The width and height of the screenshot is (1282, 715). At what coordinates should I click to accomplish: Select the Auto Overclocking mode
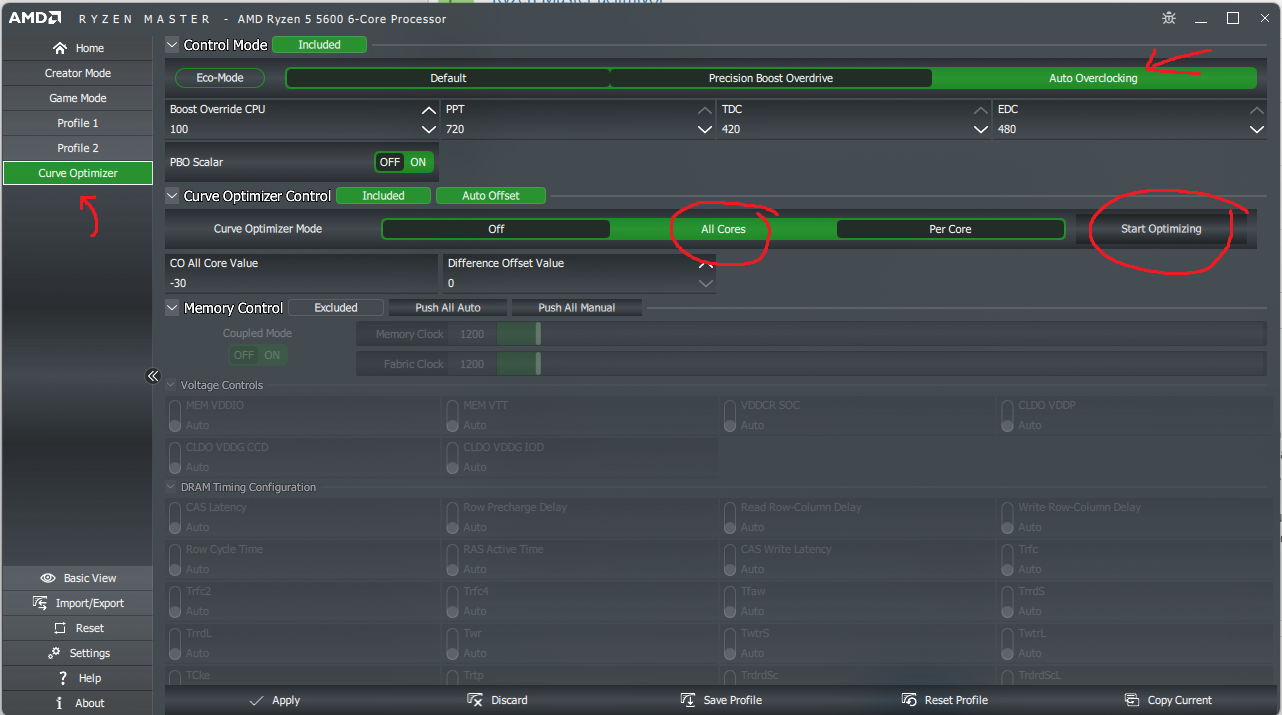click(x=1093, y=78)
